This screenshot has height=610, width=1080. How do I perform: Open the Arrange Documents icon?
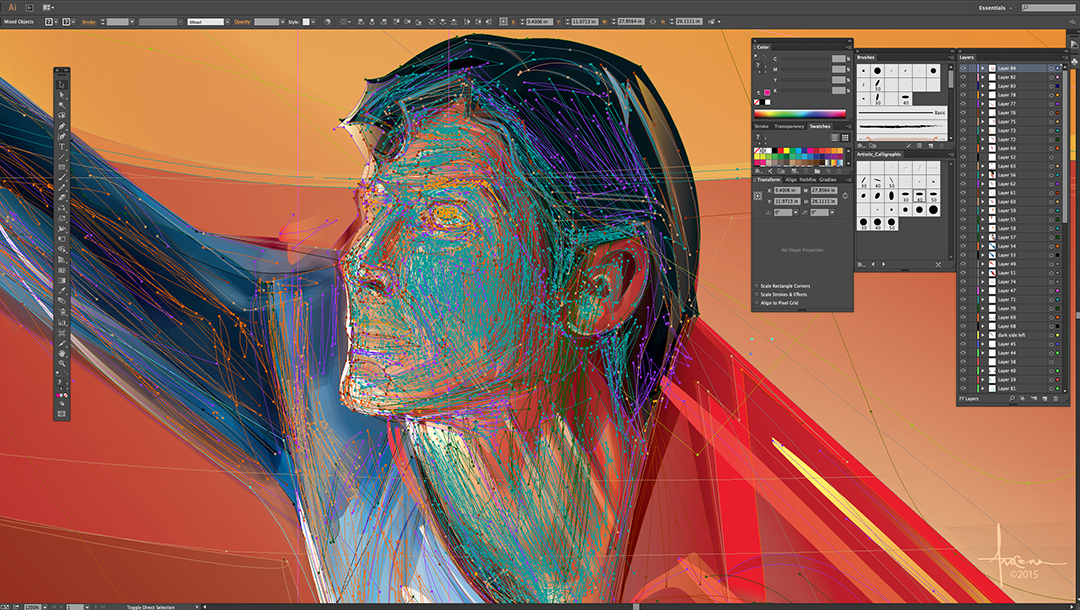(48, 8)
